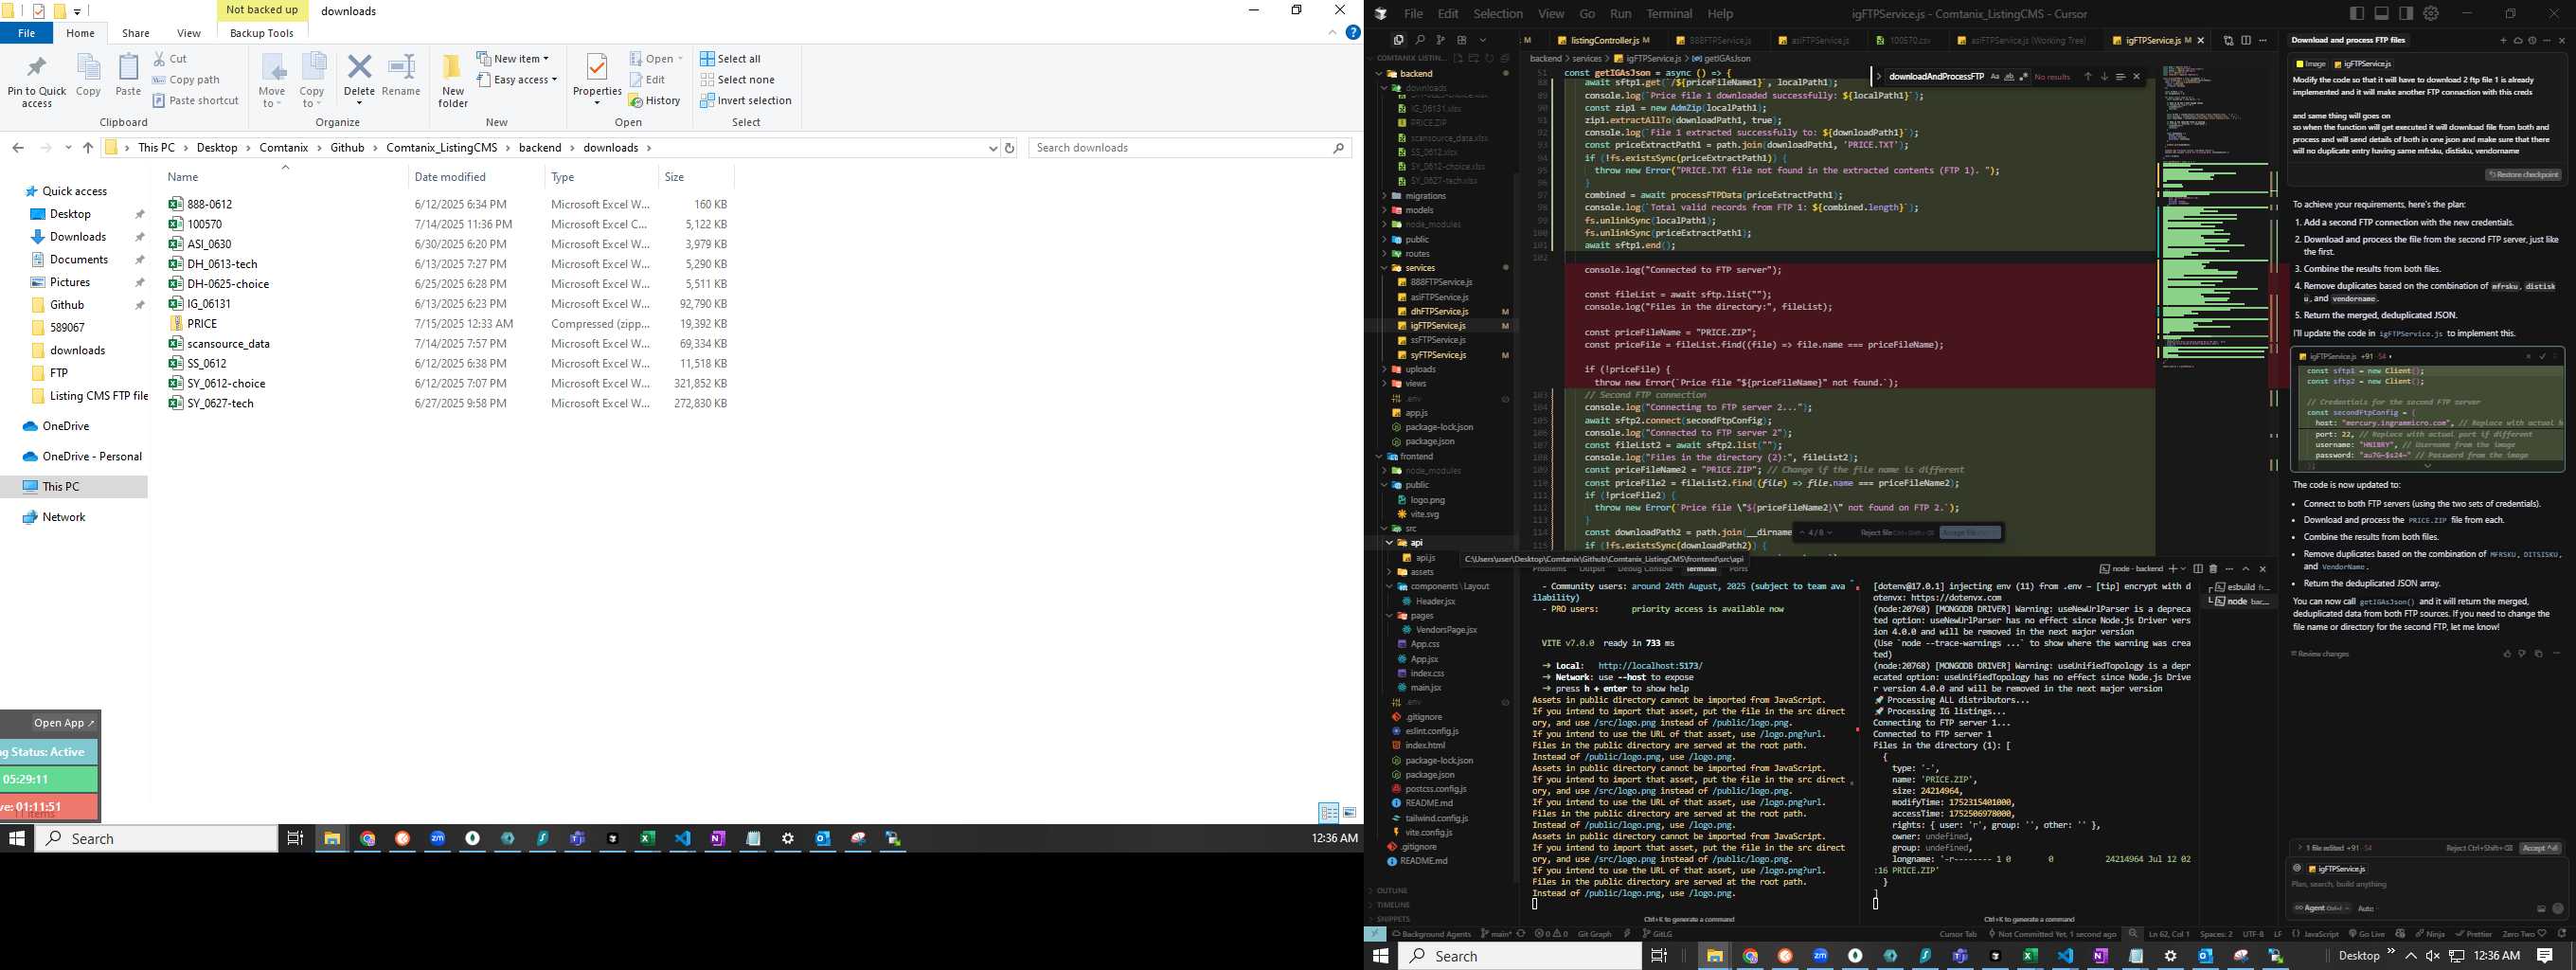This screenshot has width=2576, height=970.
Task: Toggle Use Regular Expression in find widget
Action: (x=2024, y=77)
